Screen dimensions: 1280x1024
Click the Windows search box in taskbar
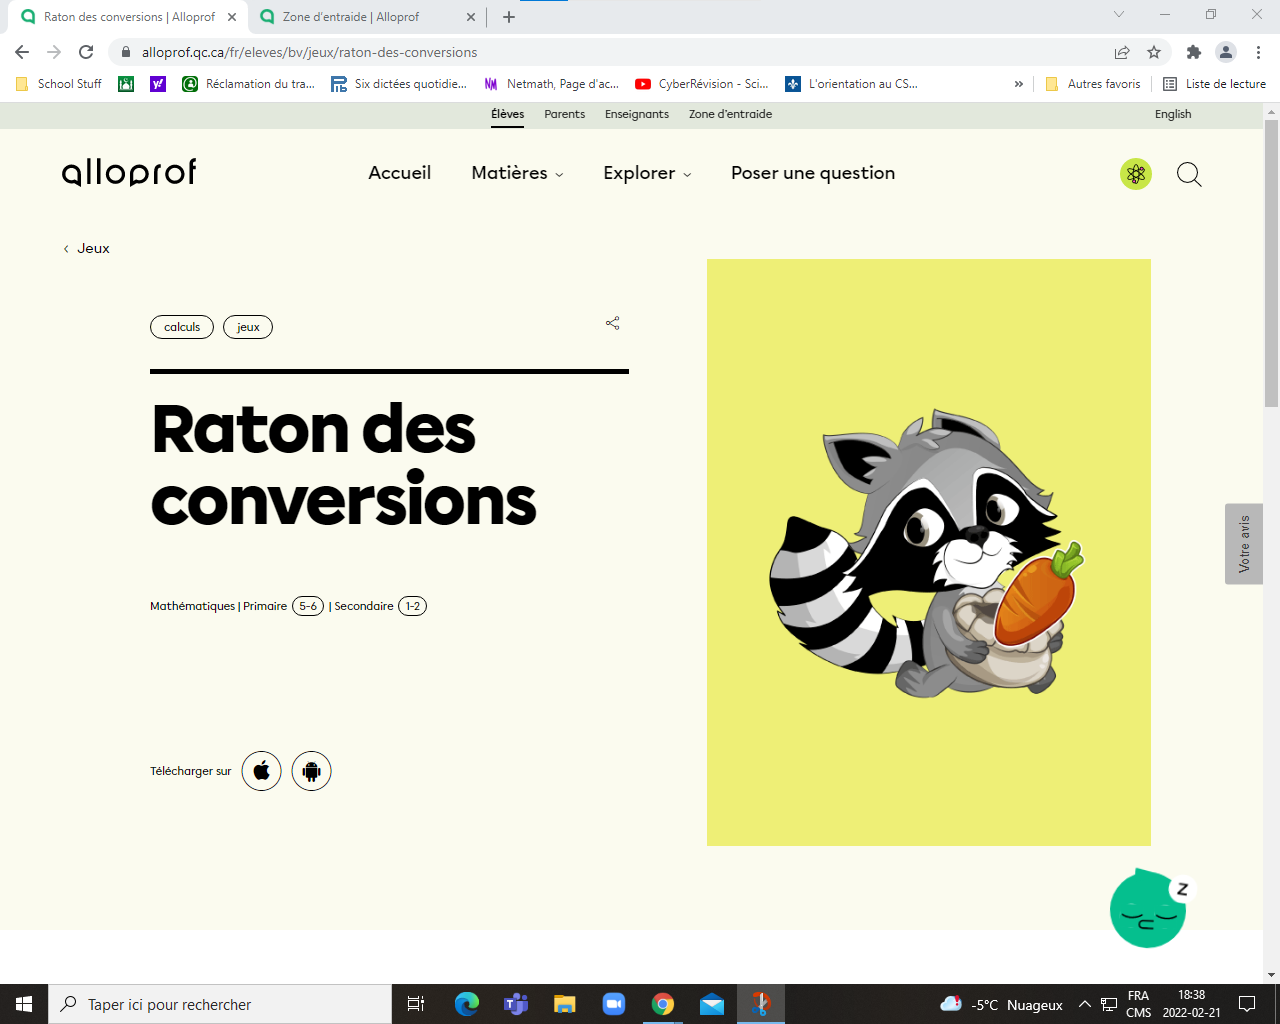220,1004
